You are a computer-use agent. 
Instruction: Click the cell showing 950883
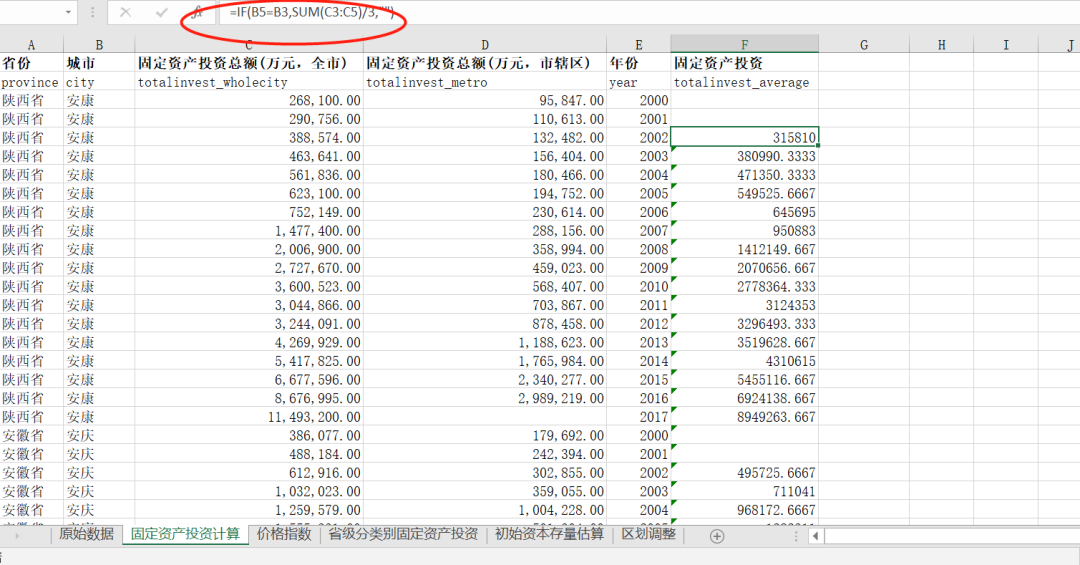tap(745, 231)
